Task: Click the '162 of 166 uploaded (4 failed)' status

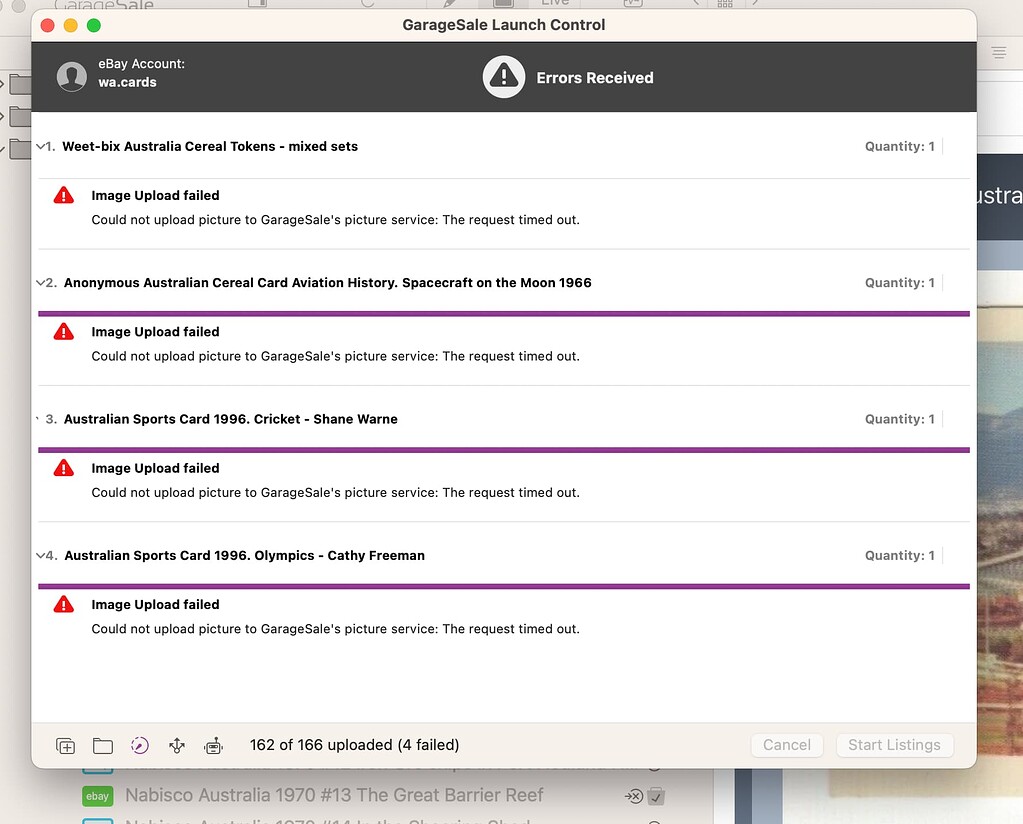Action: point(354,745)
